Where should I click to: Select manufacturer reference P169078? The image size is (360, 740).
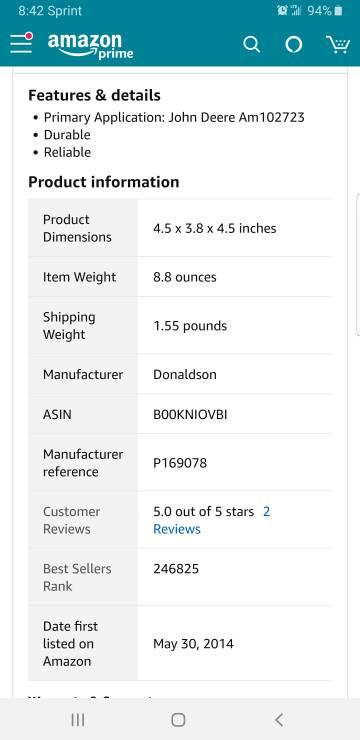(x=180, y=463)
